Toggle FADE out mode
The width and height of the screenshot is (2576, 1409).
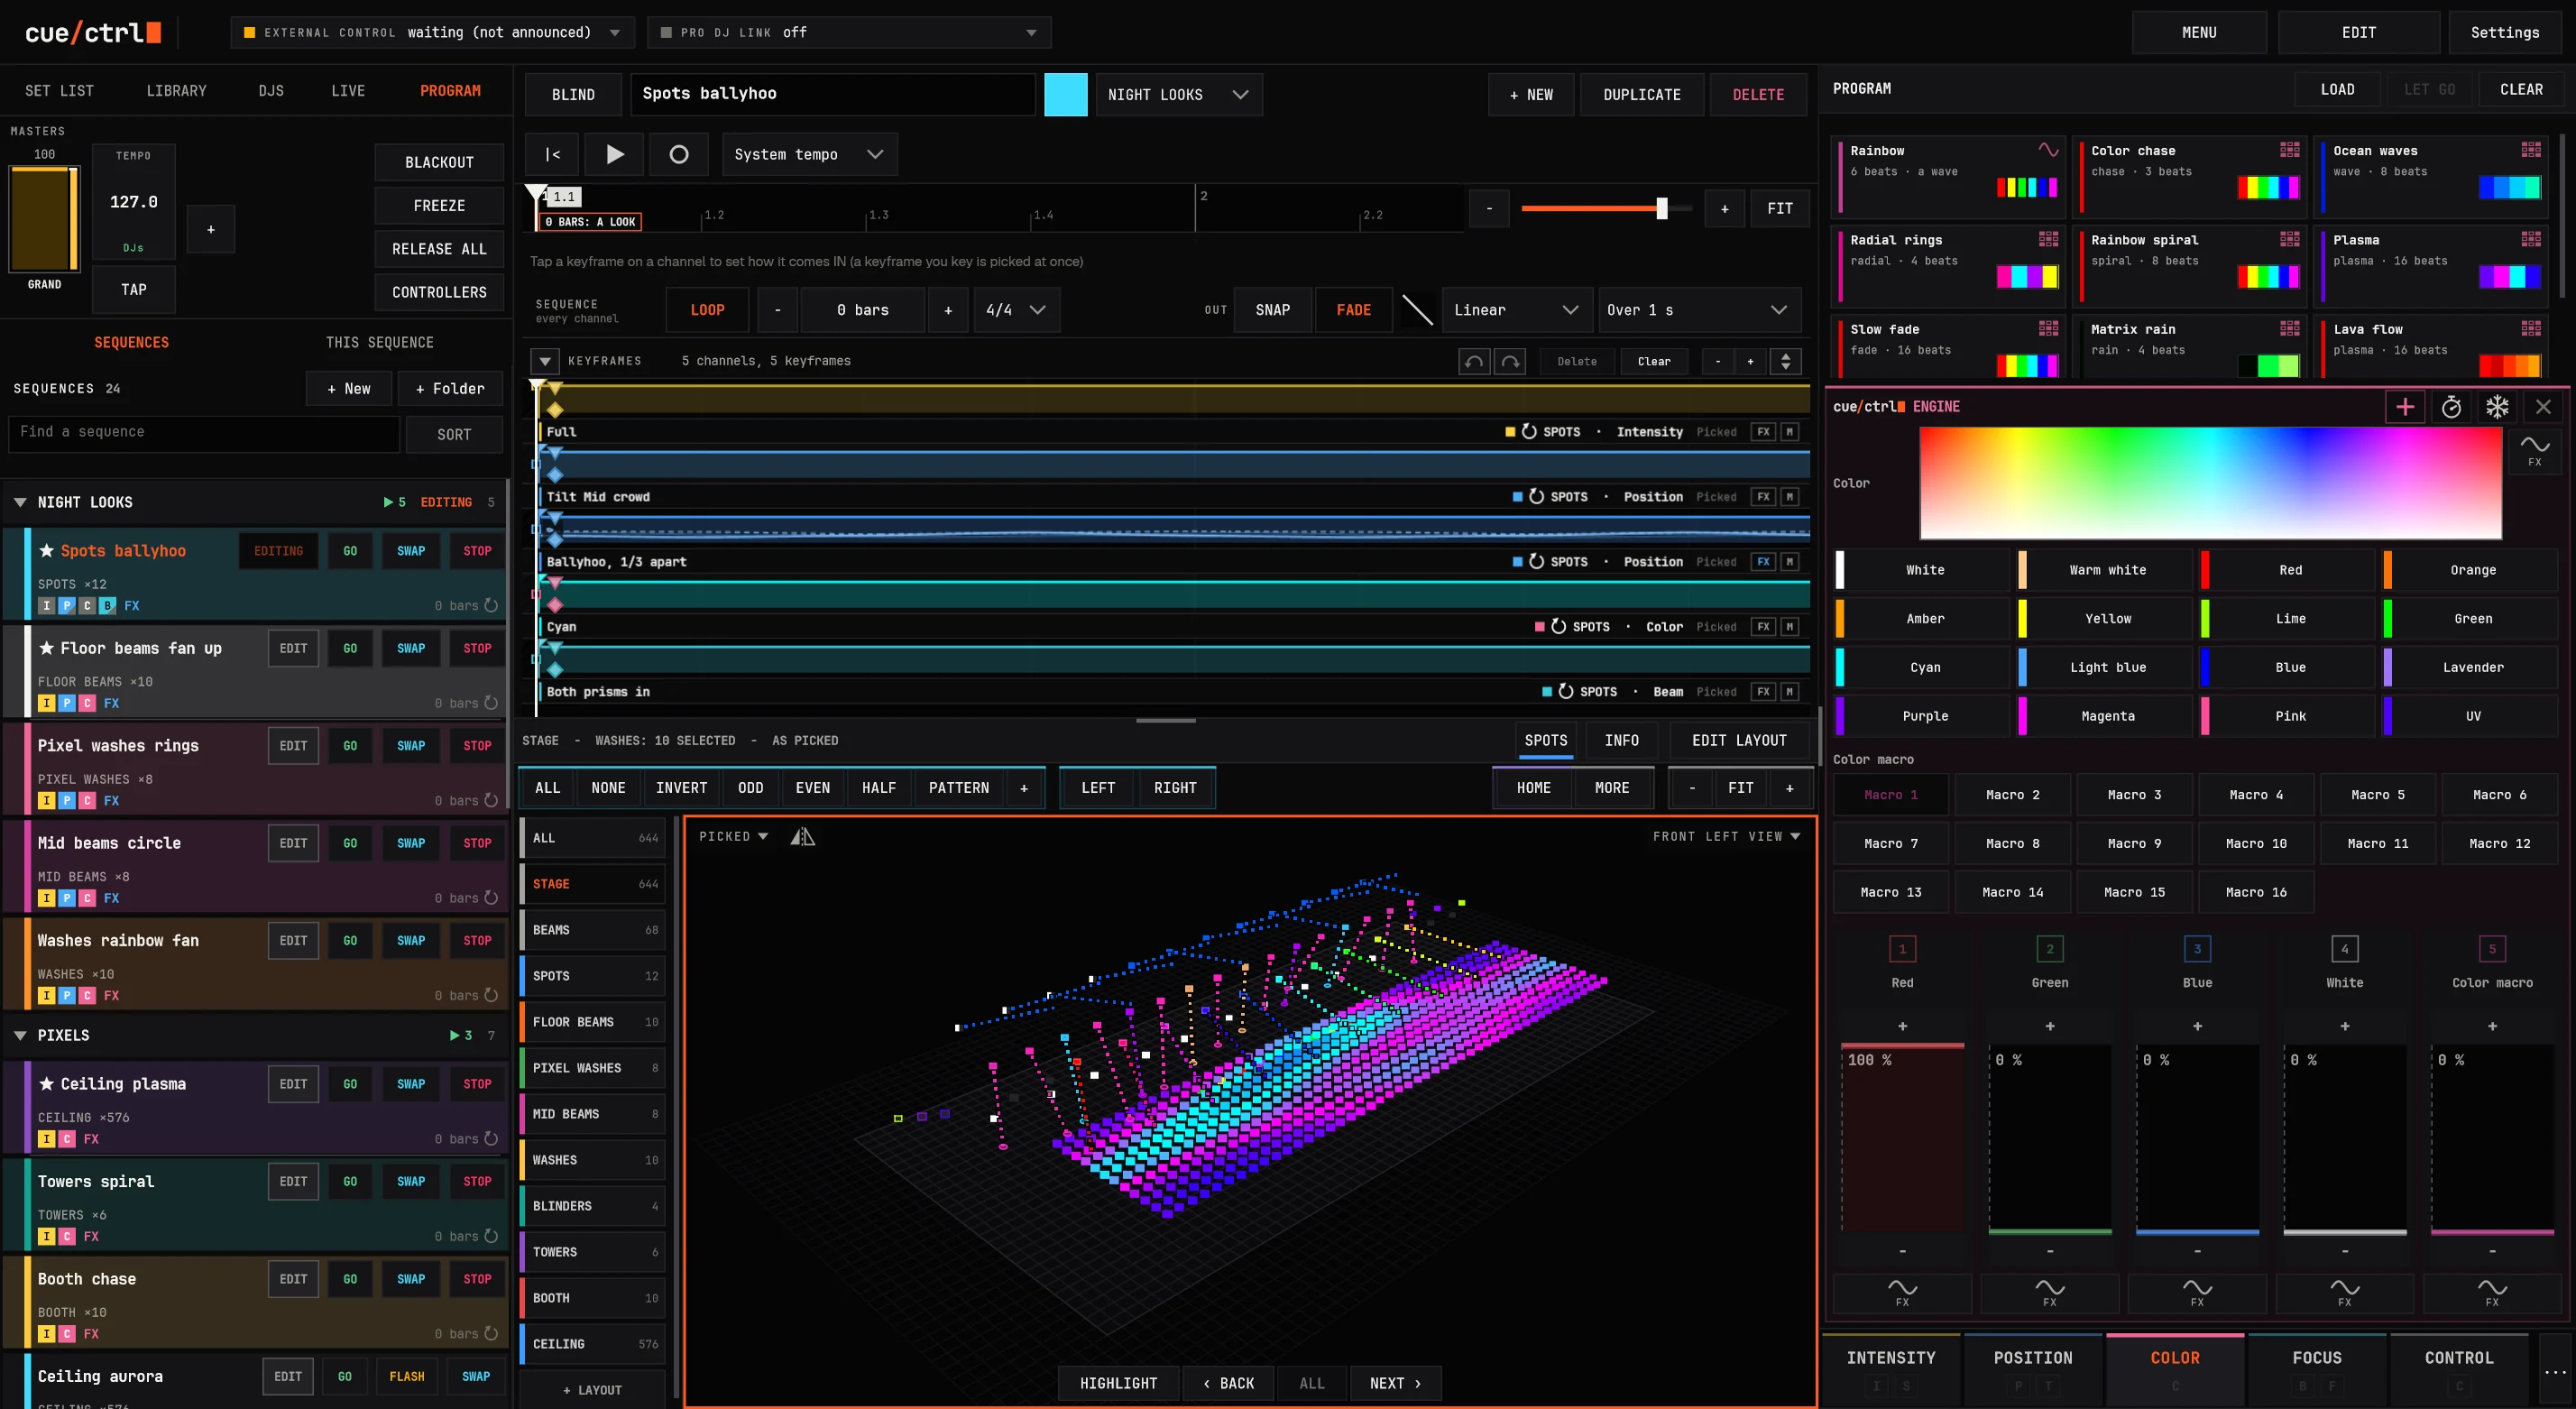point(1353,310)
